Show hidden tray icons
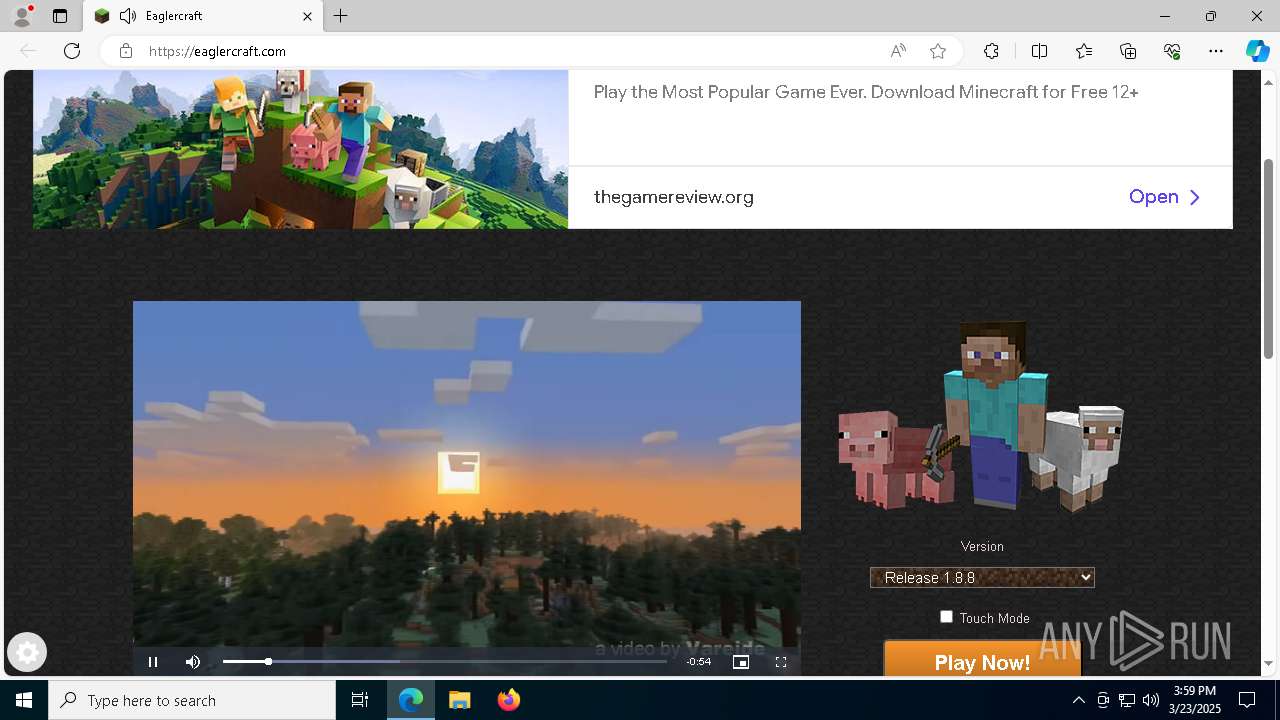The height and width of the screenshot is (720, 1280). pos(1078,700)
